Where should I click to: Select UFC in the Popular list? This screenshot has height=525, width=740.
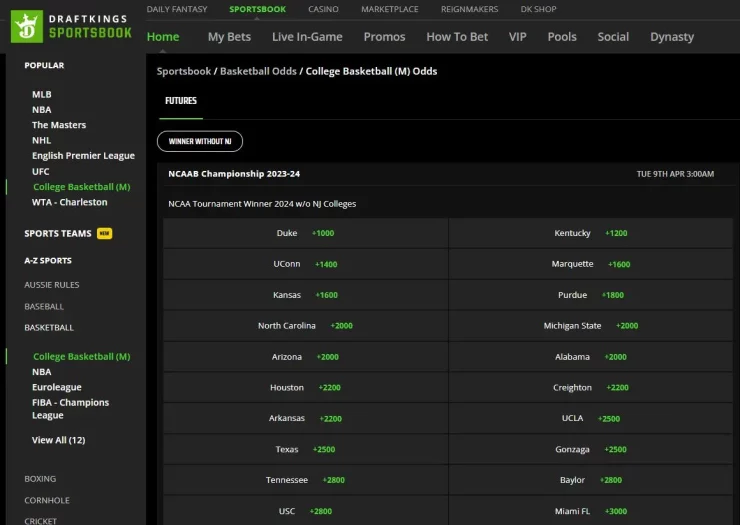pyautogui.click(x=41, y=171)
